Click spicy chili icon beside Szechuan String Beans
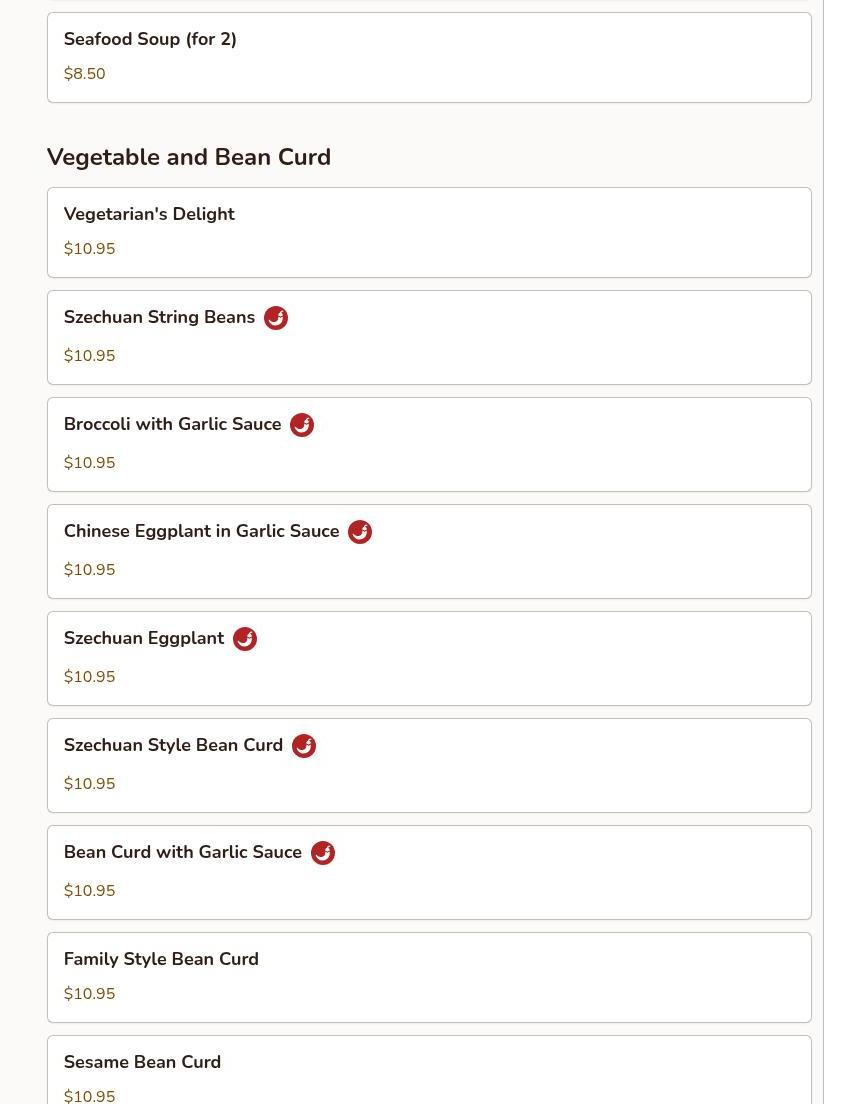The image size is (844, 1104). [276, 318]
